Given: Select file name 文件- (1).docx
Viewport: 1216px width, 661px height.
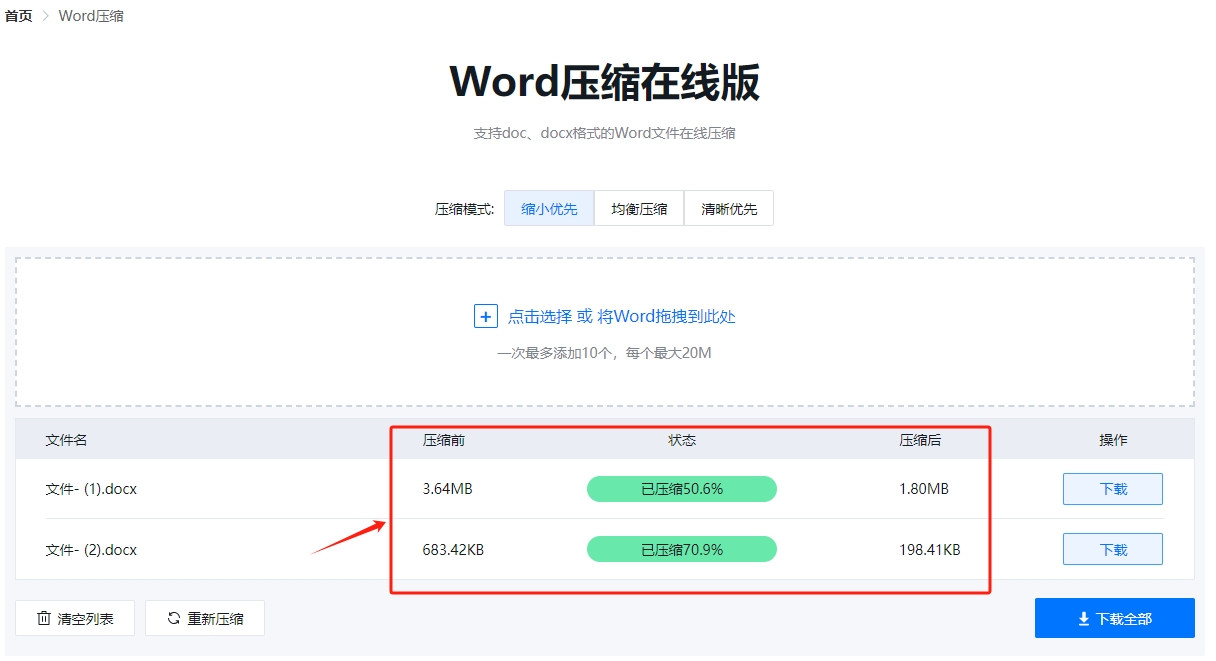Looking at the screenshot, I should pyautogui.click(x=91, y=489).
